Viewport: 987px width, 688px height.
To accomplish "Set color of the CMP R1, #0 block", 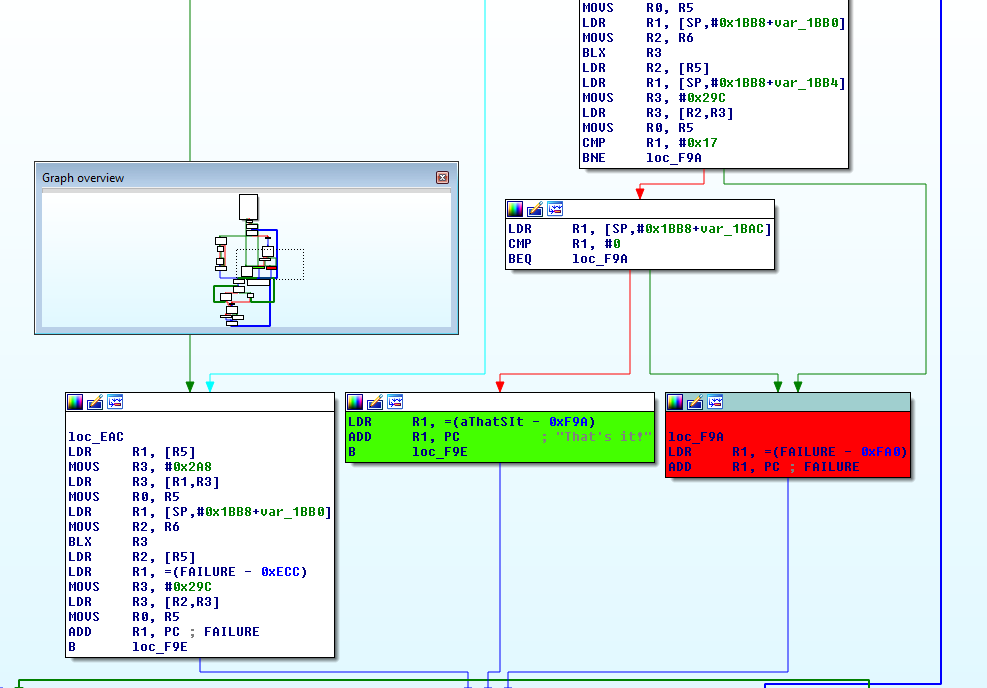I will pos(514,209).
